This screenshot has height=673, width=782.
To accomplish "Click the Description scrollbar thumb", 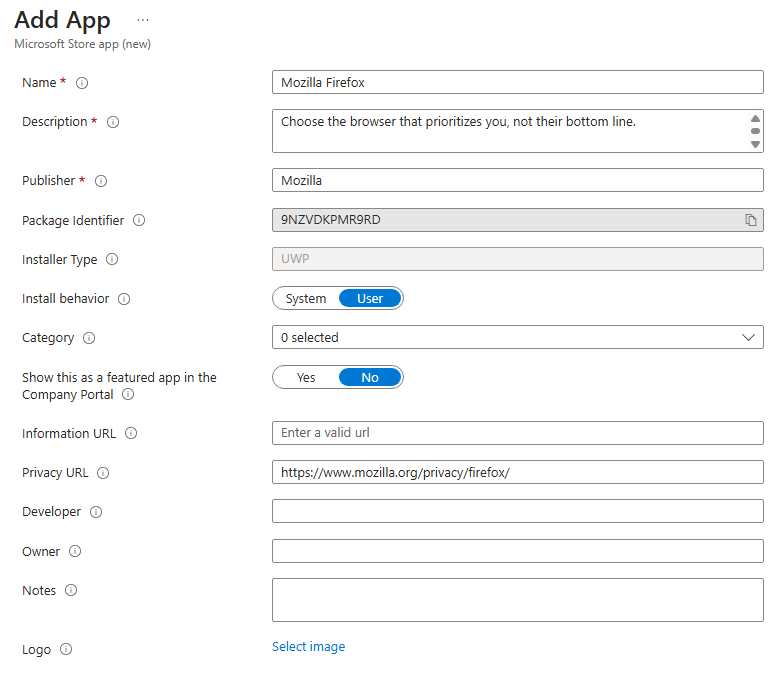I will click(756, 131).
